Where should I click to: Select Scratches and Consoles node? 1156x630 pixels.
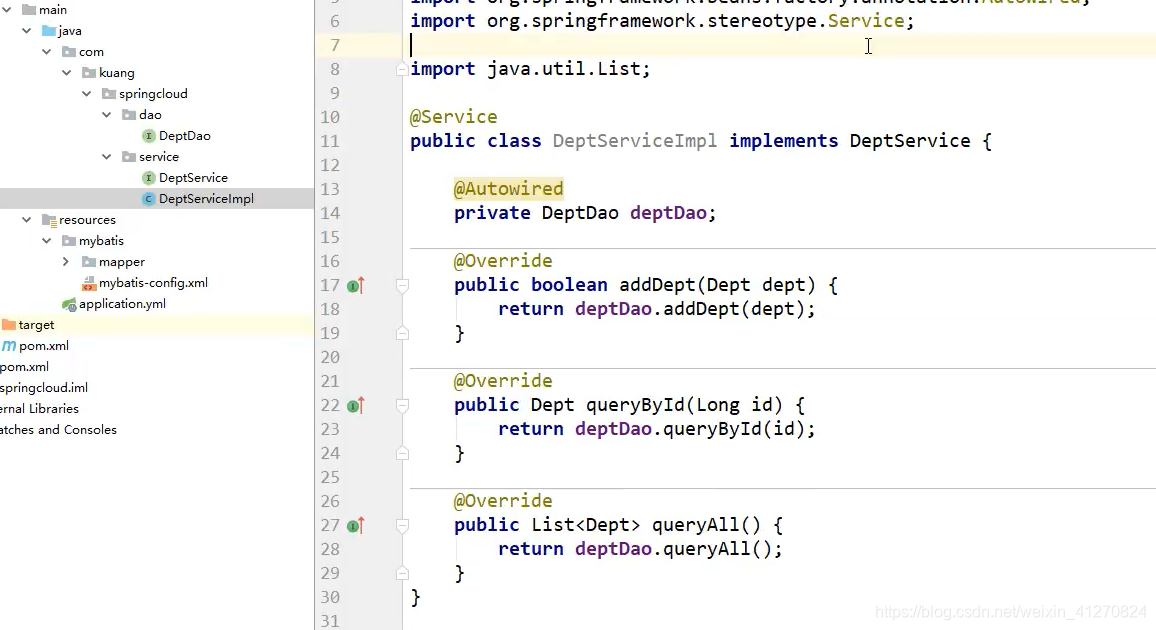[x=58, y=430]
